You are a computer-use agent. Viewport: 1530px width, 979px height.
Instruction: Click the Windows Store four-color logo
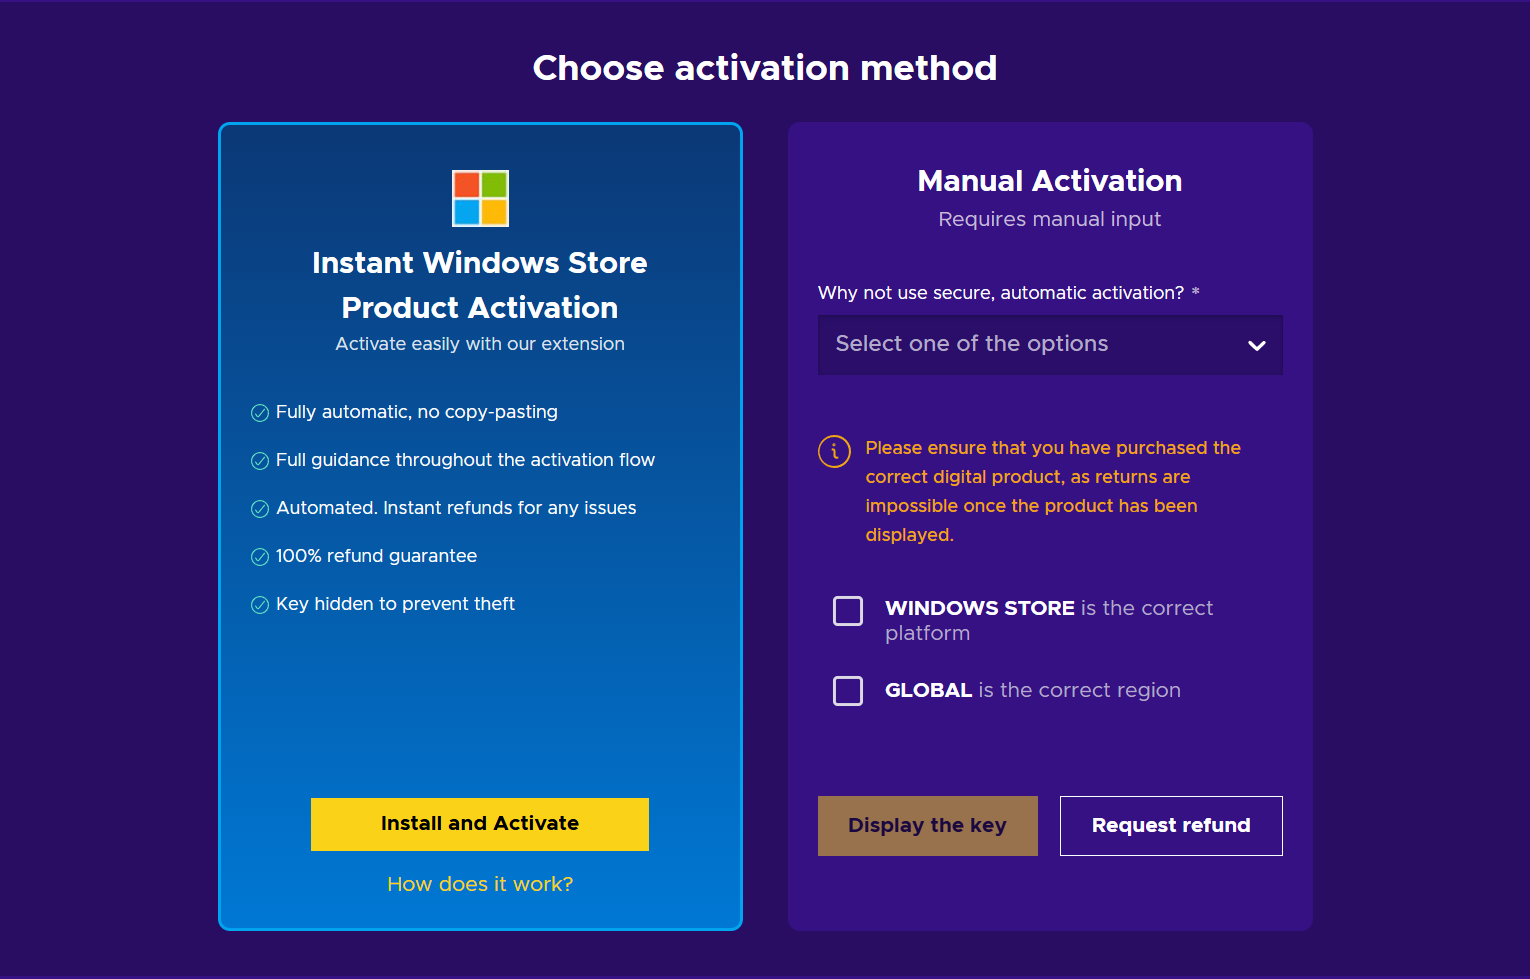pyautogui.click(x=480, y=198)
